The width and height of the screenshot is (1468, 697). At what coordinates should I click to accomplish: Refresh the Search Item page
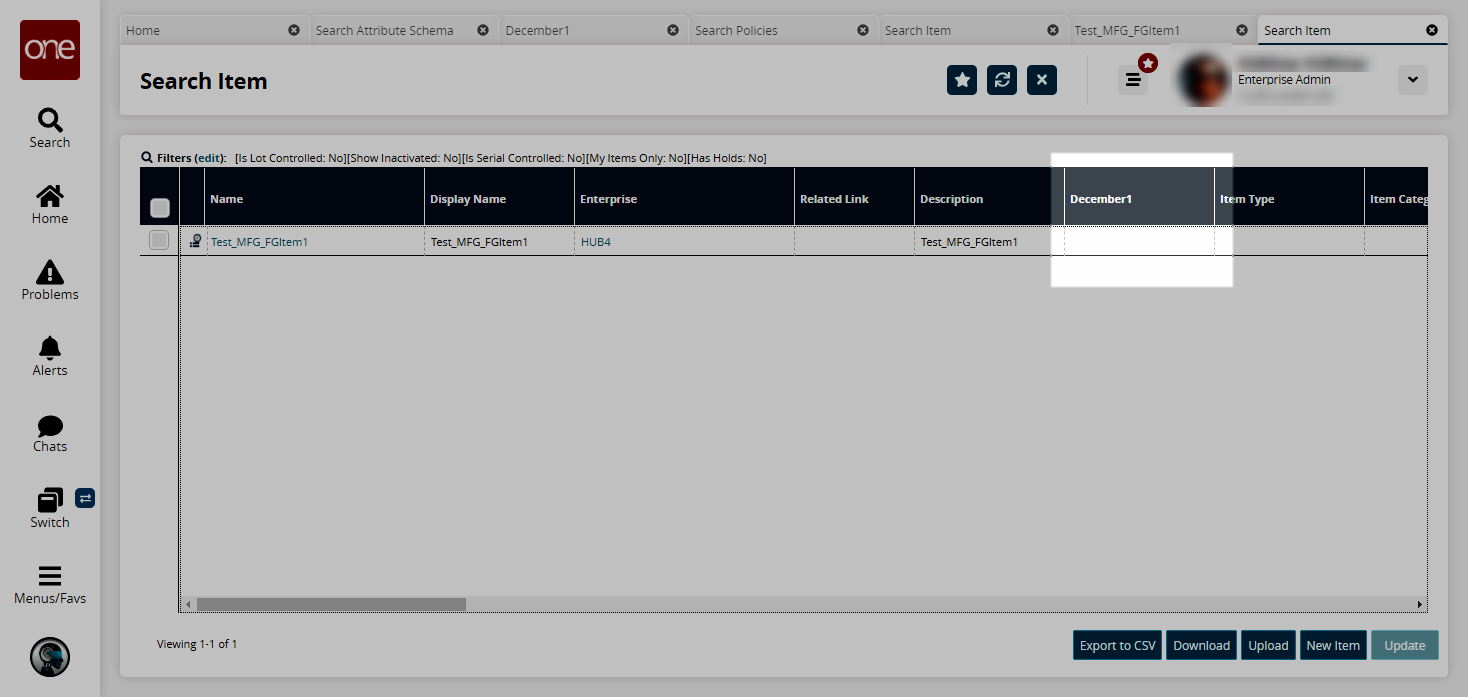coord(1002,80)
